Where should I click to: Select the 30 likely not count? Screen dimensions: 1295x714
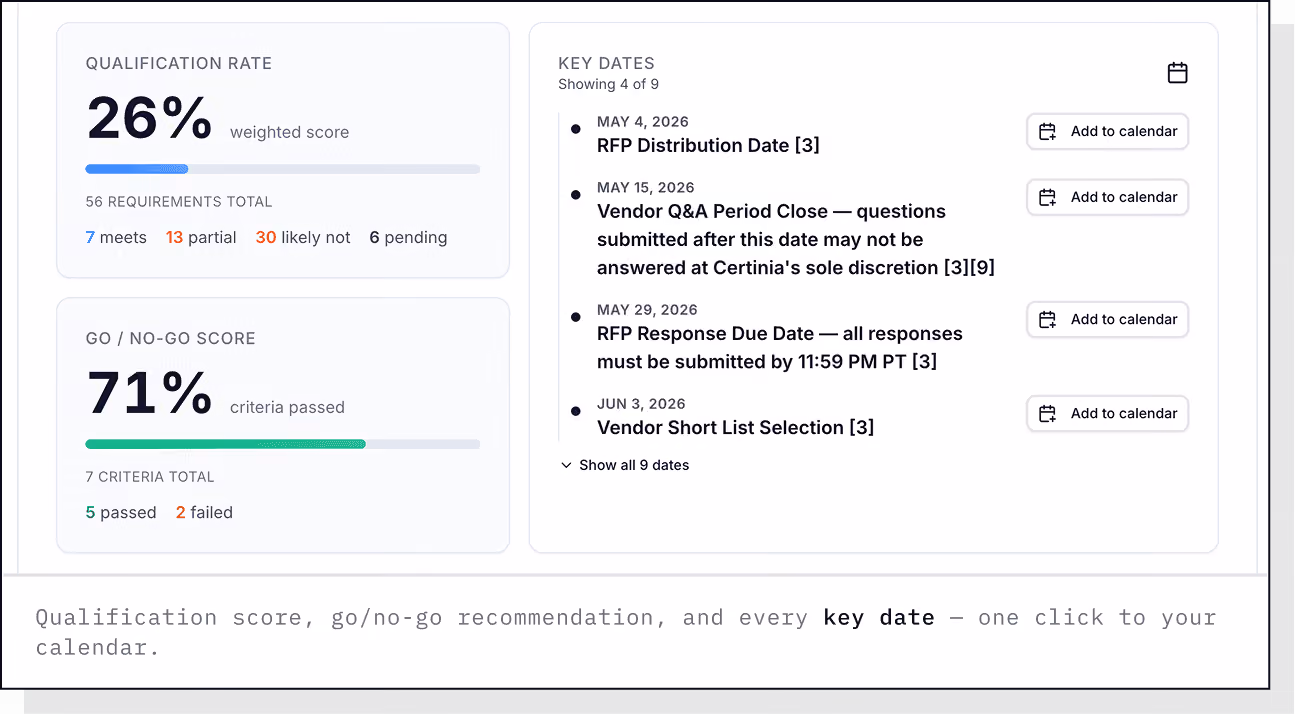click(x=303, y=237)
